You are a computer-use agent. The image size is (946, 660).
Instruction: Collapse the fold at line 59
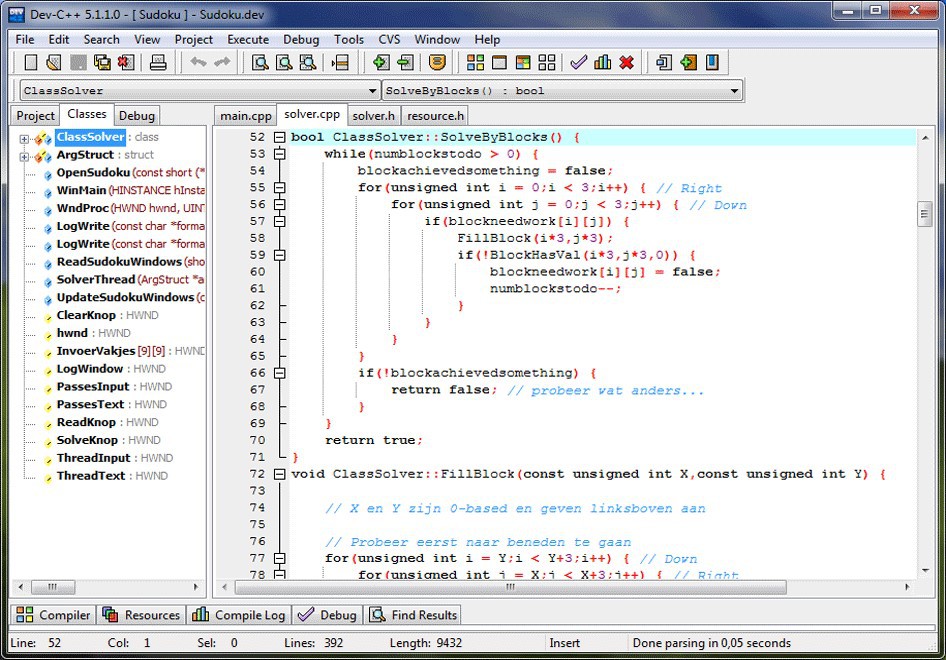(x=280, y=255)
